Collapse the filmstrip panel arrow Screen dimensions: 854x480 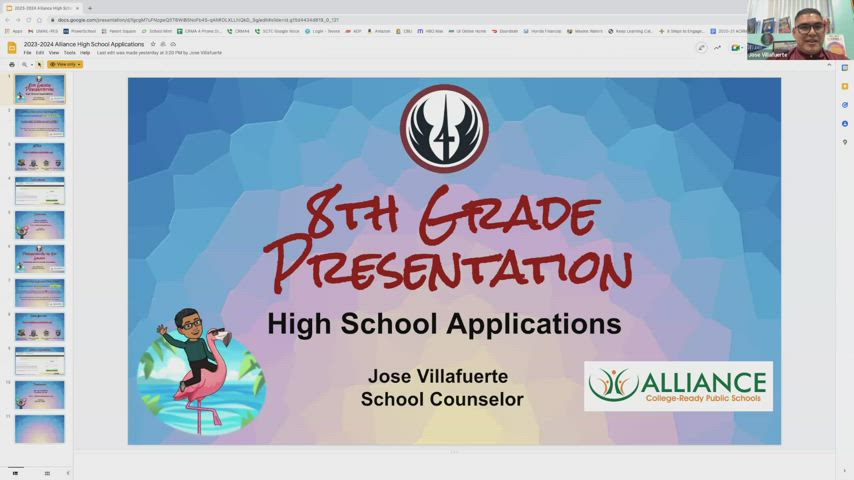68,473
